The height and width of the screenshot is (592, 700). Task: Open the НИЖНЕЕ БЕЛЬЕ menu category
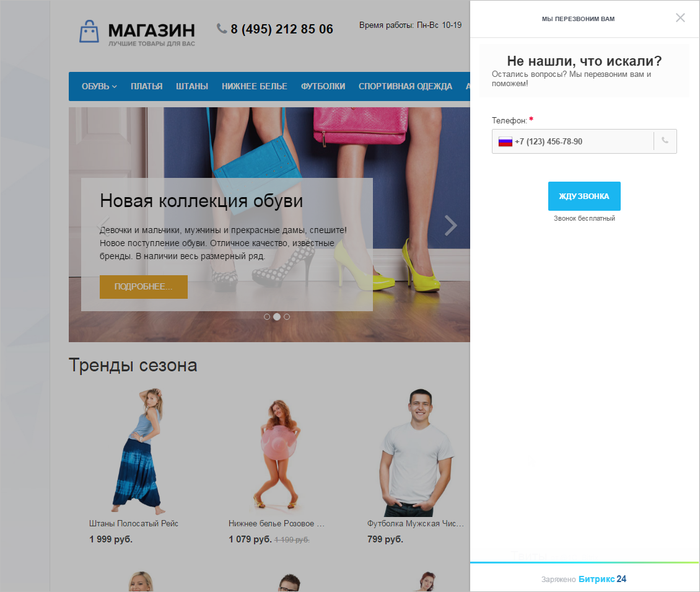pyautogui.click(x=254, y=86)
